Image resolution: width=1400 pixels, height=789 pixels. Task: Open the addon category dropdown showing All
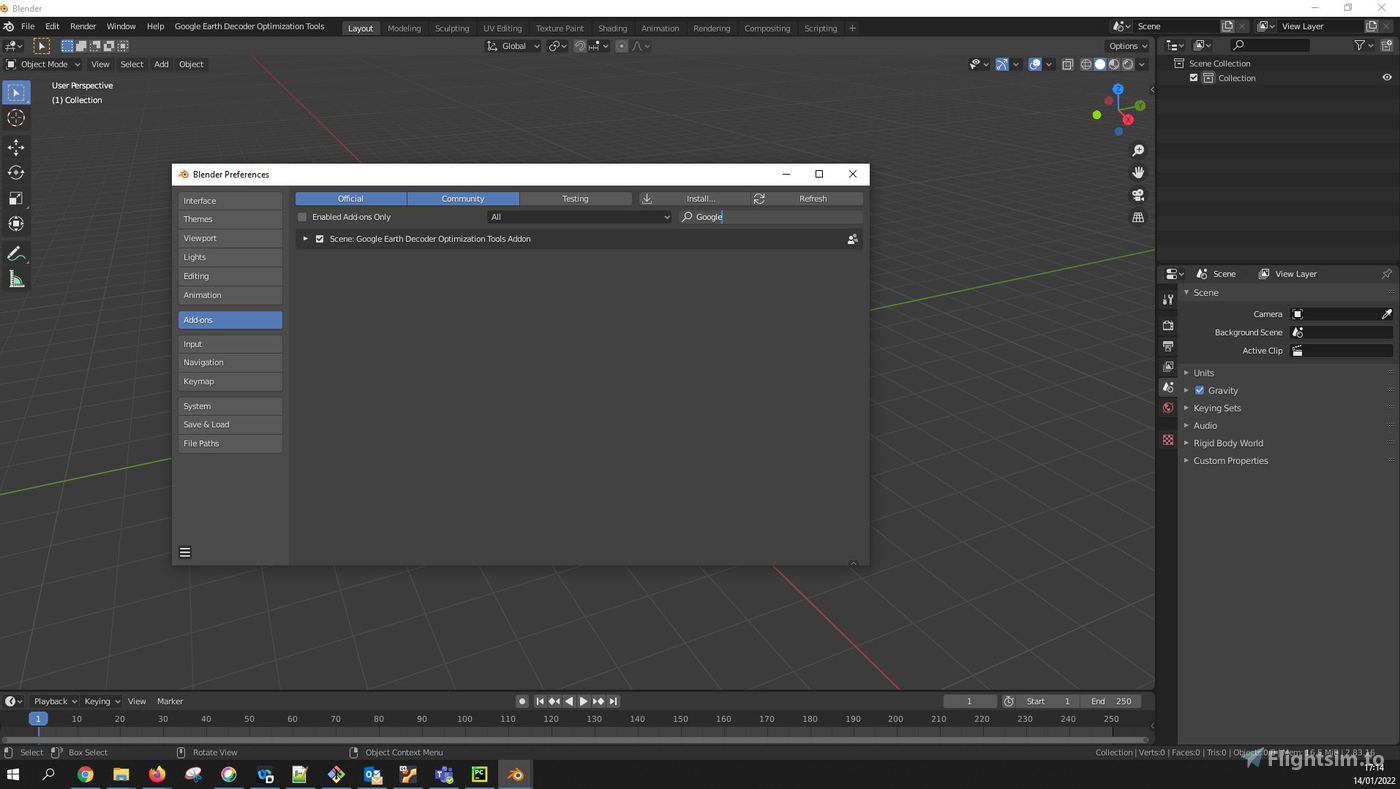(x=580, y=217)
